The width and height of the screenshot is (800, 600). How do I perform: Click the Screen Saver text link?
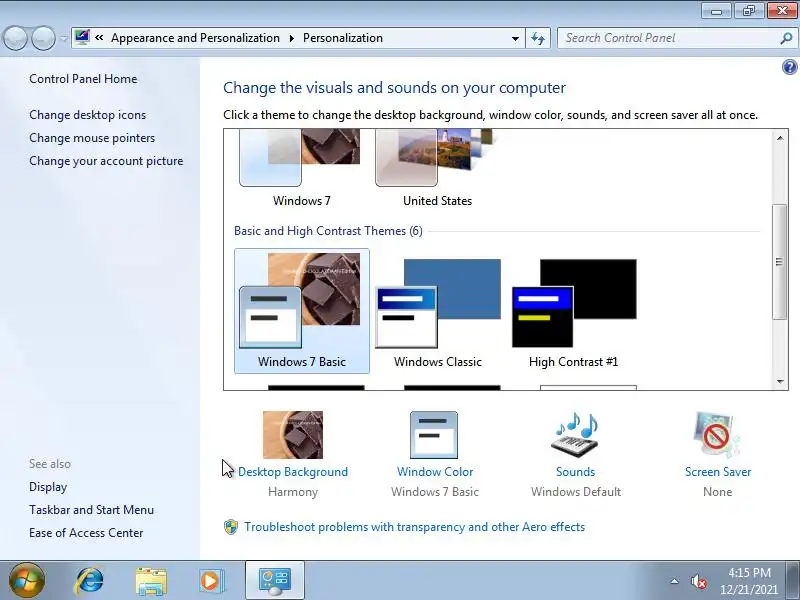[x=718, y=472]
